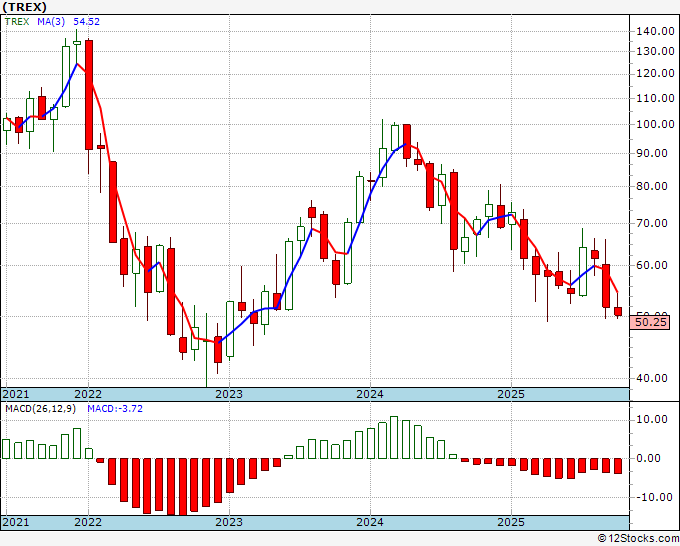
Task: Click the (TREX) chart title
Action: [x=24, y=7]
